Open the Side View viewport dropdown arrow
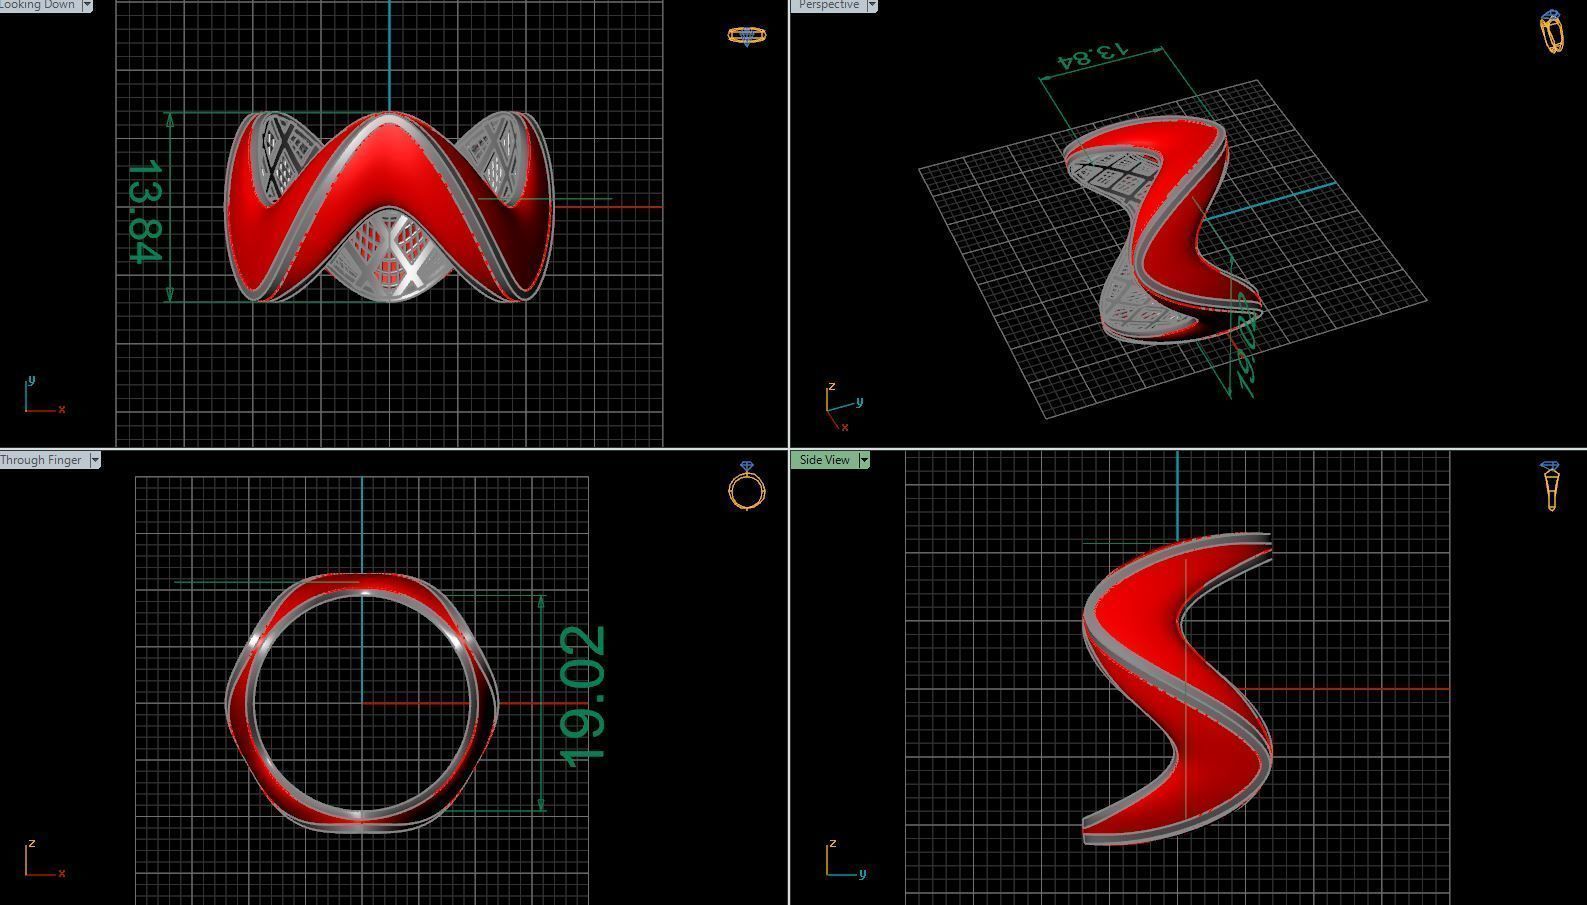1587x905 pixels. pos(864,460)
